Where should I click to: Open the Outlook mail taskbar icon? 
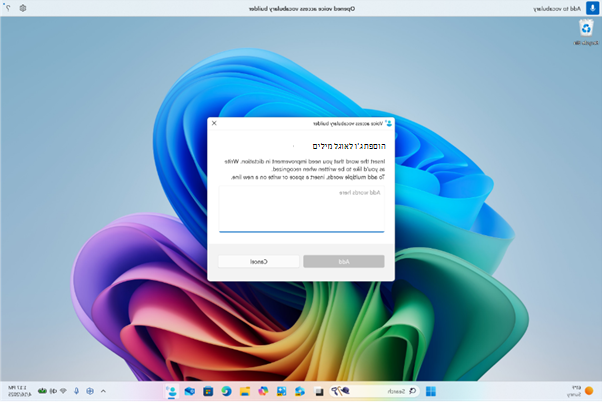[190, 391]
